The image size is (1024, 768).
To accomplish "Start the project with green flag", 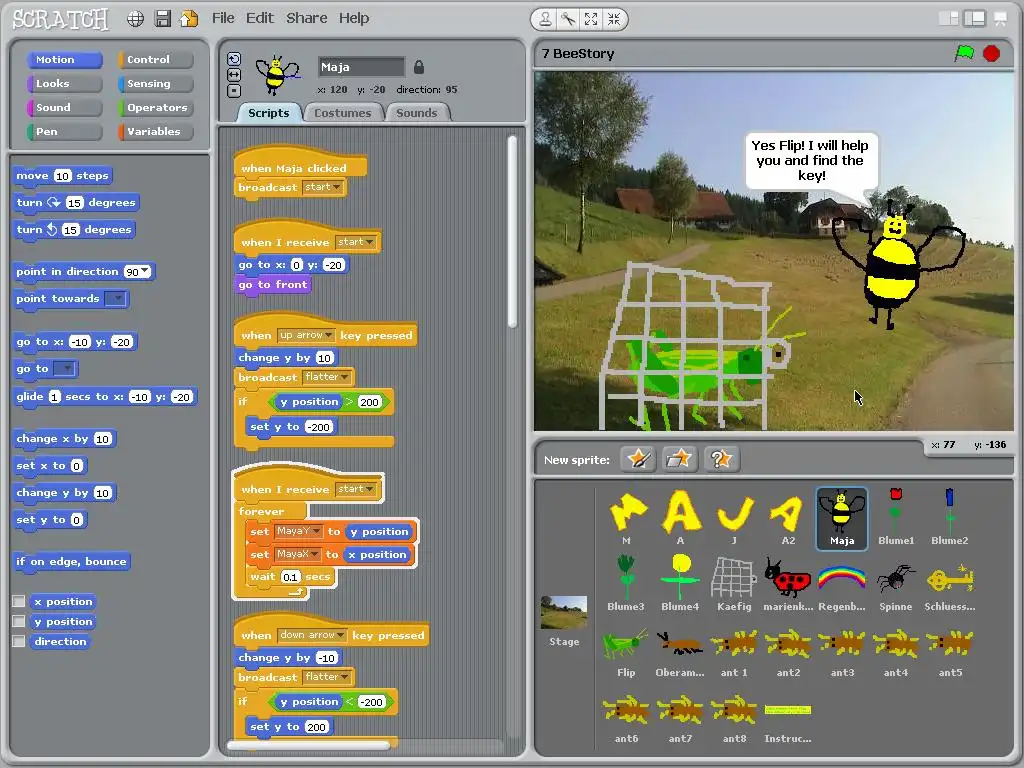I will click(x=964, y=53).
